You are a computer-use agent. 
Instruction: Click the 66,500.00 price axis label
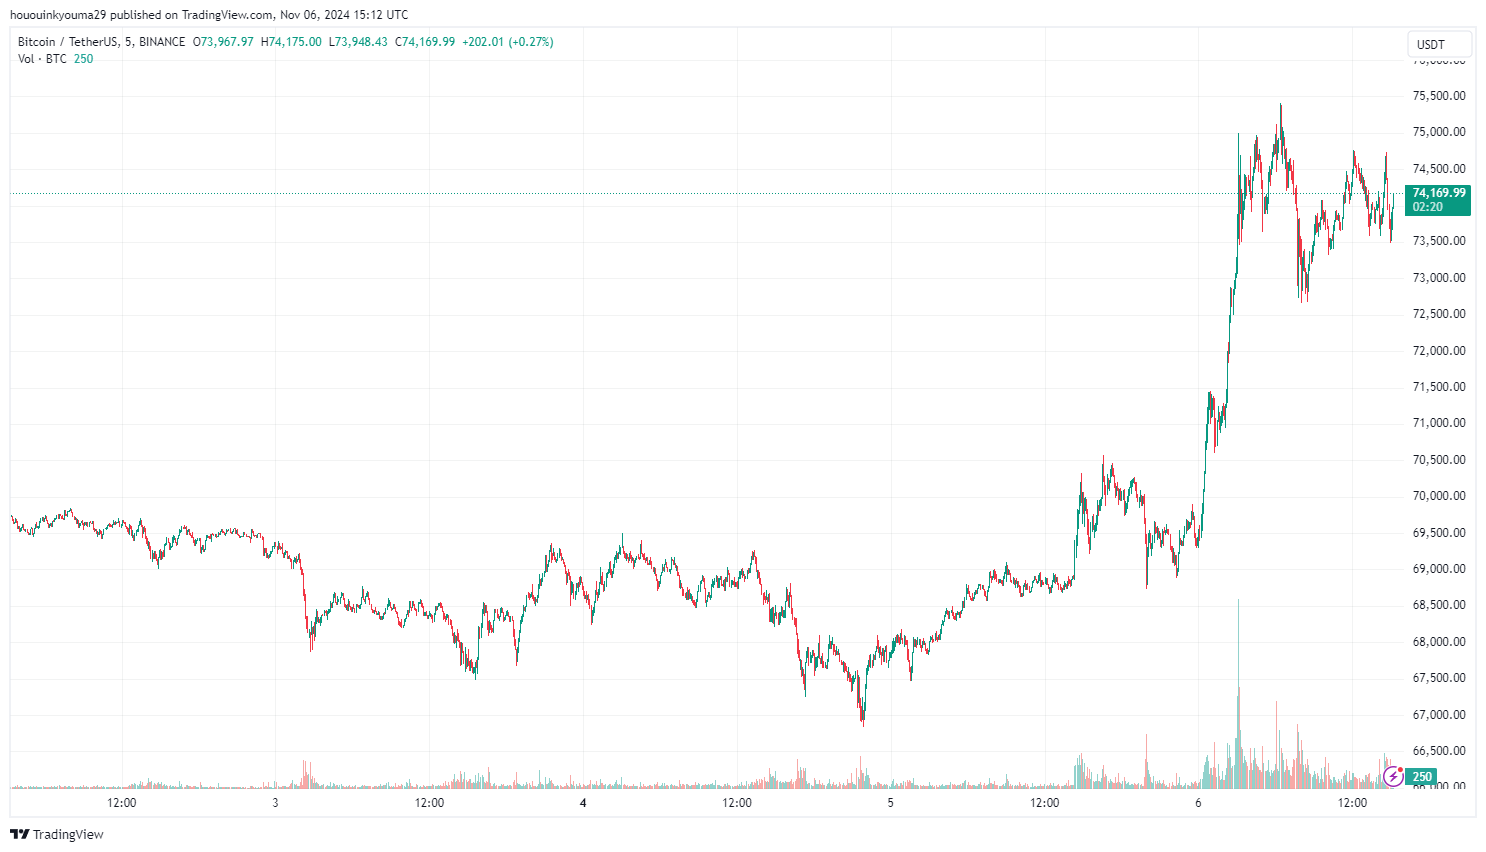coord(1439,751)
